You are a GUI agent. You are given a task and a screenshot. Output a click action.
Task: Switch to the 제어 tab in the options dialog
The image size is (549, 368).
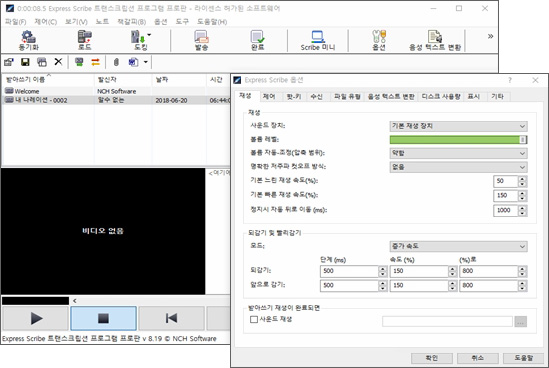(269, 97)
